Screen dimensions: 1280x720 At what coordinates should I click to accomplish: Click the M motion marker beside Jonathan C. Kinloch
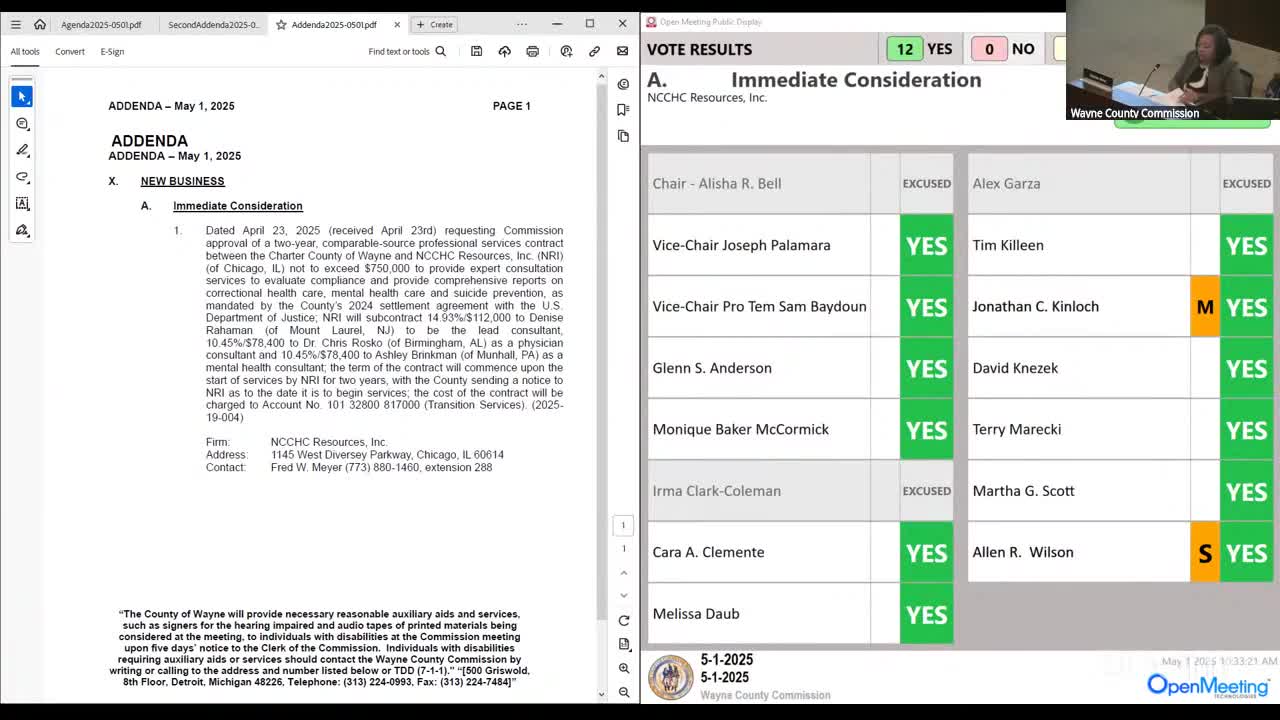1205,307
